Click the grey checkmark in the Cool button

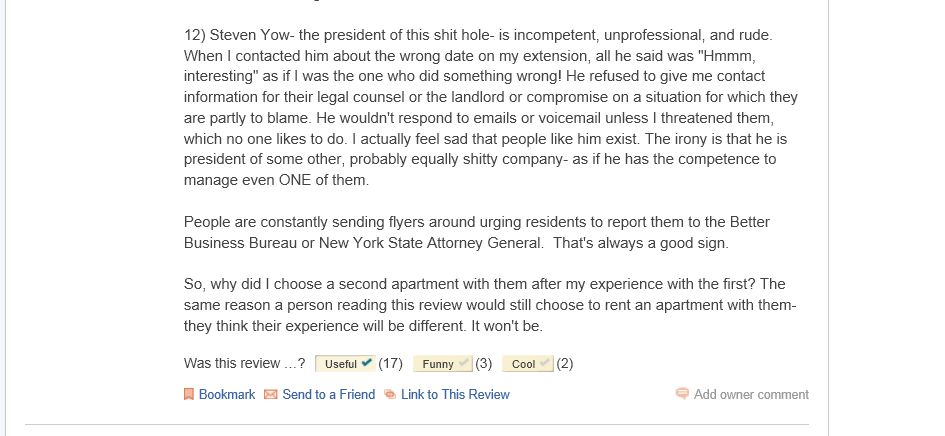coord(545,363)
